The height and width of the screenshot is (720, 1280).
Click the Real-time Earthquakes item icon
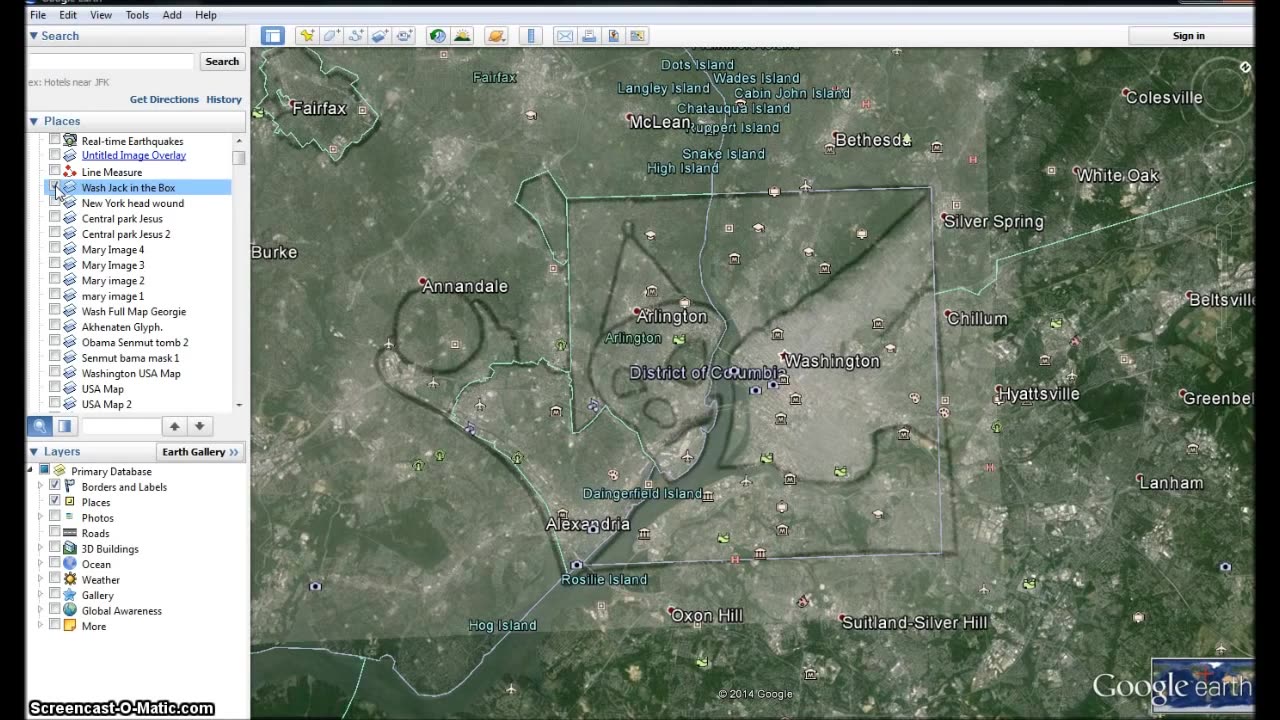coord(70,141)
